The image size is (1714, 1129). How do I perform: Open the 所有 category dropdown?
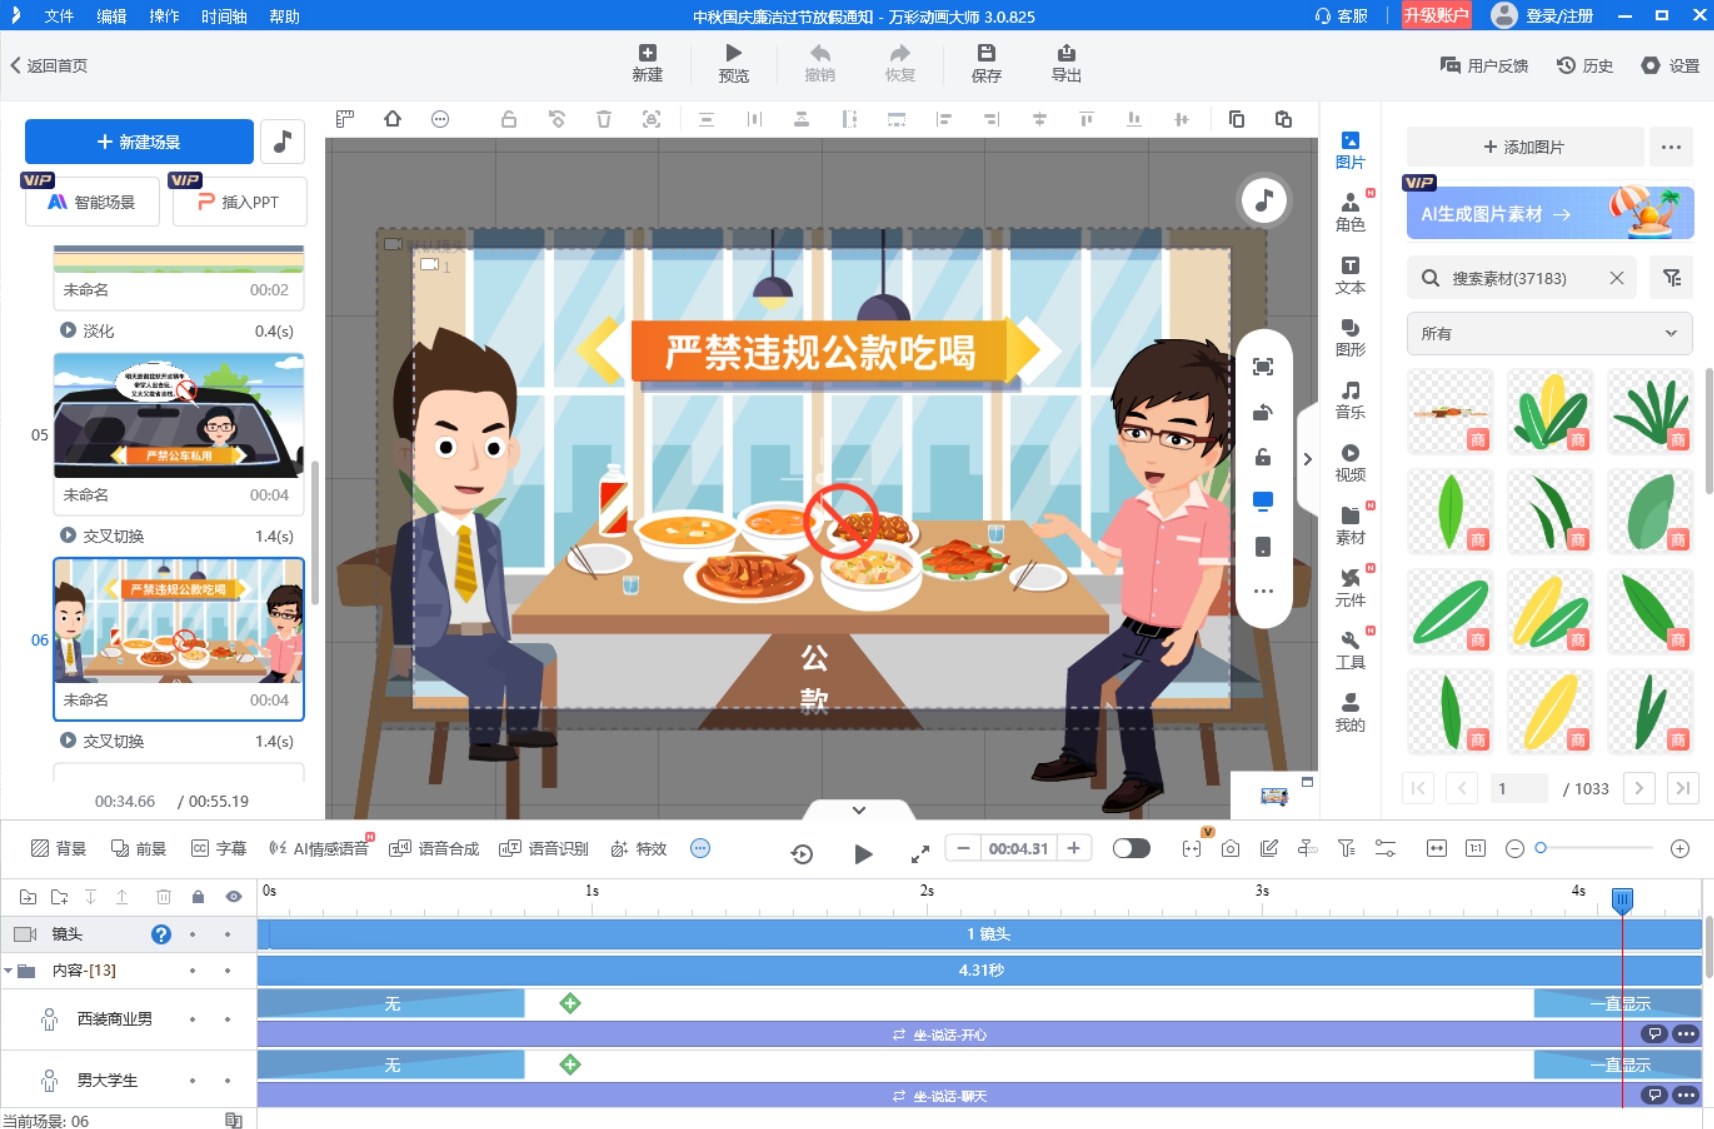pos(1546,333)
